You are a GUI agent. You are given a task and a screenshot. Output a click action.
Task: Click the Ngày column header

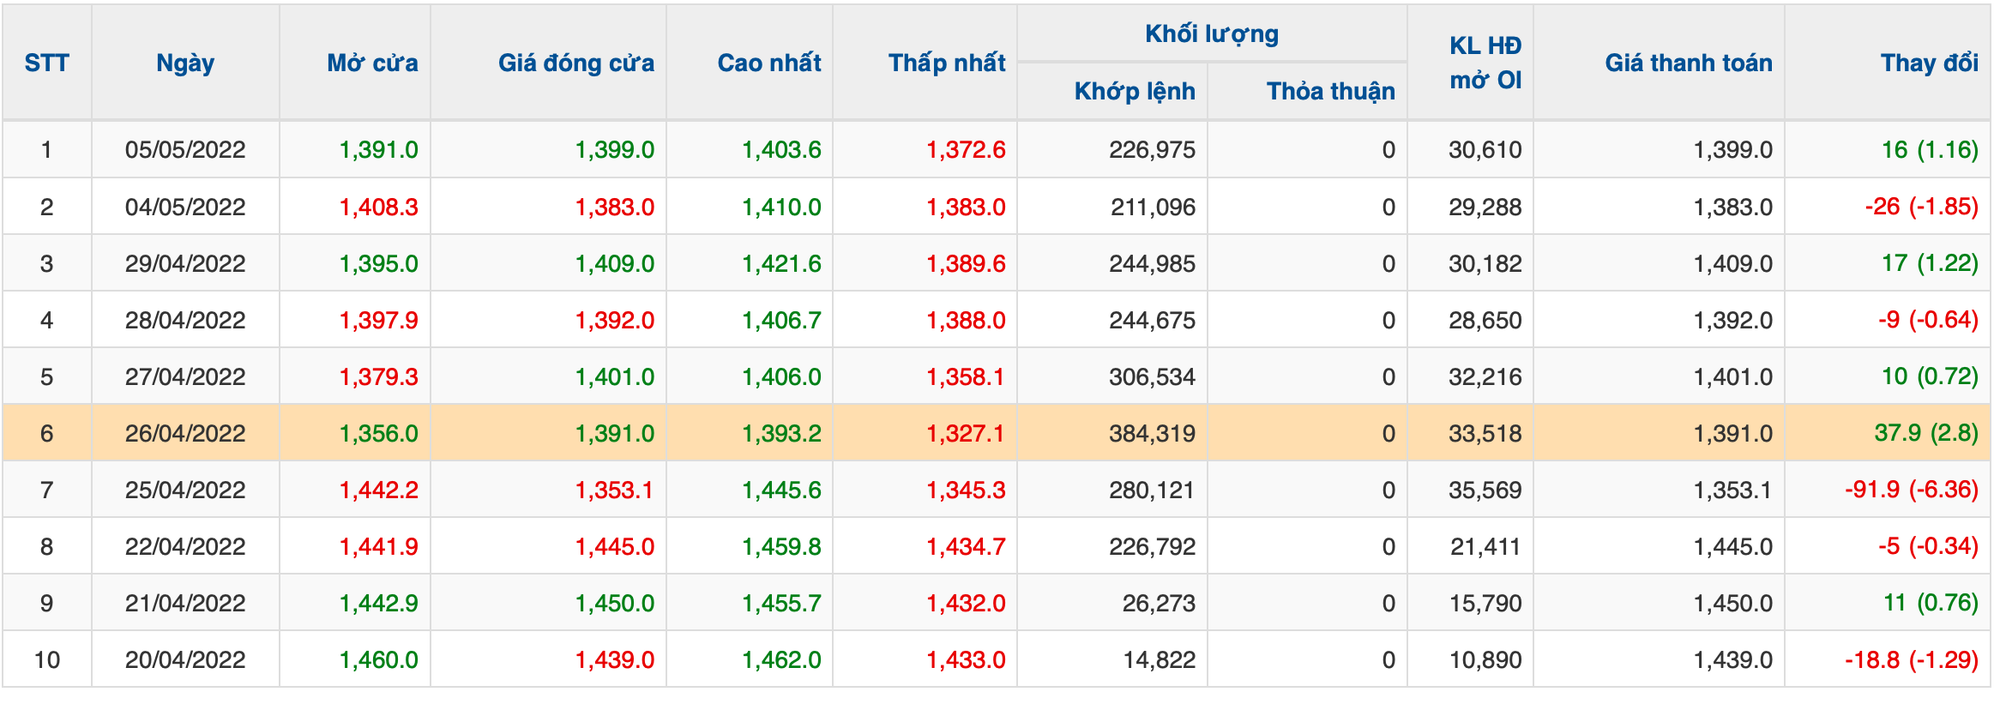tap(185, 63)
